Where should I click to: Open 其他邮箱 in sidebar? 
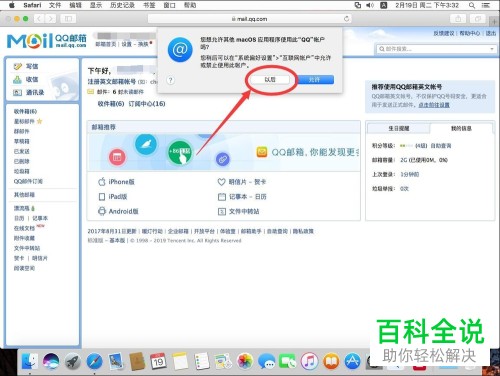(24, 194)
